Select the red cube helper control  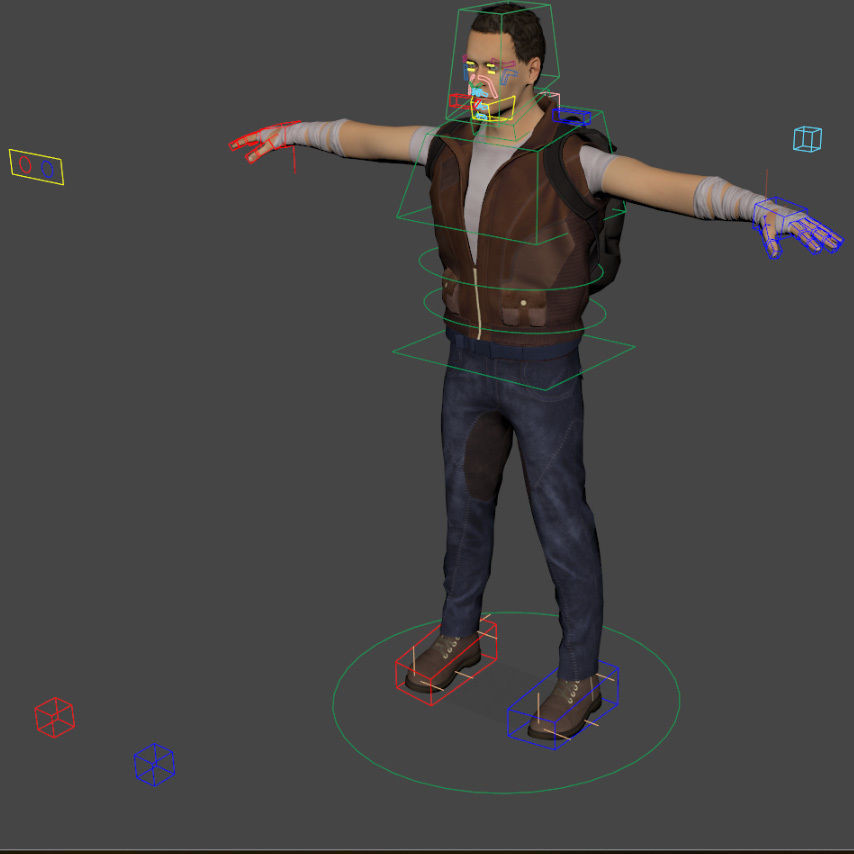[54, 717]
